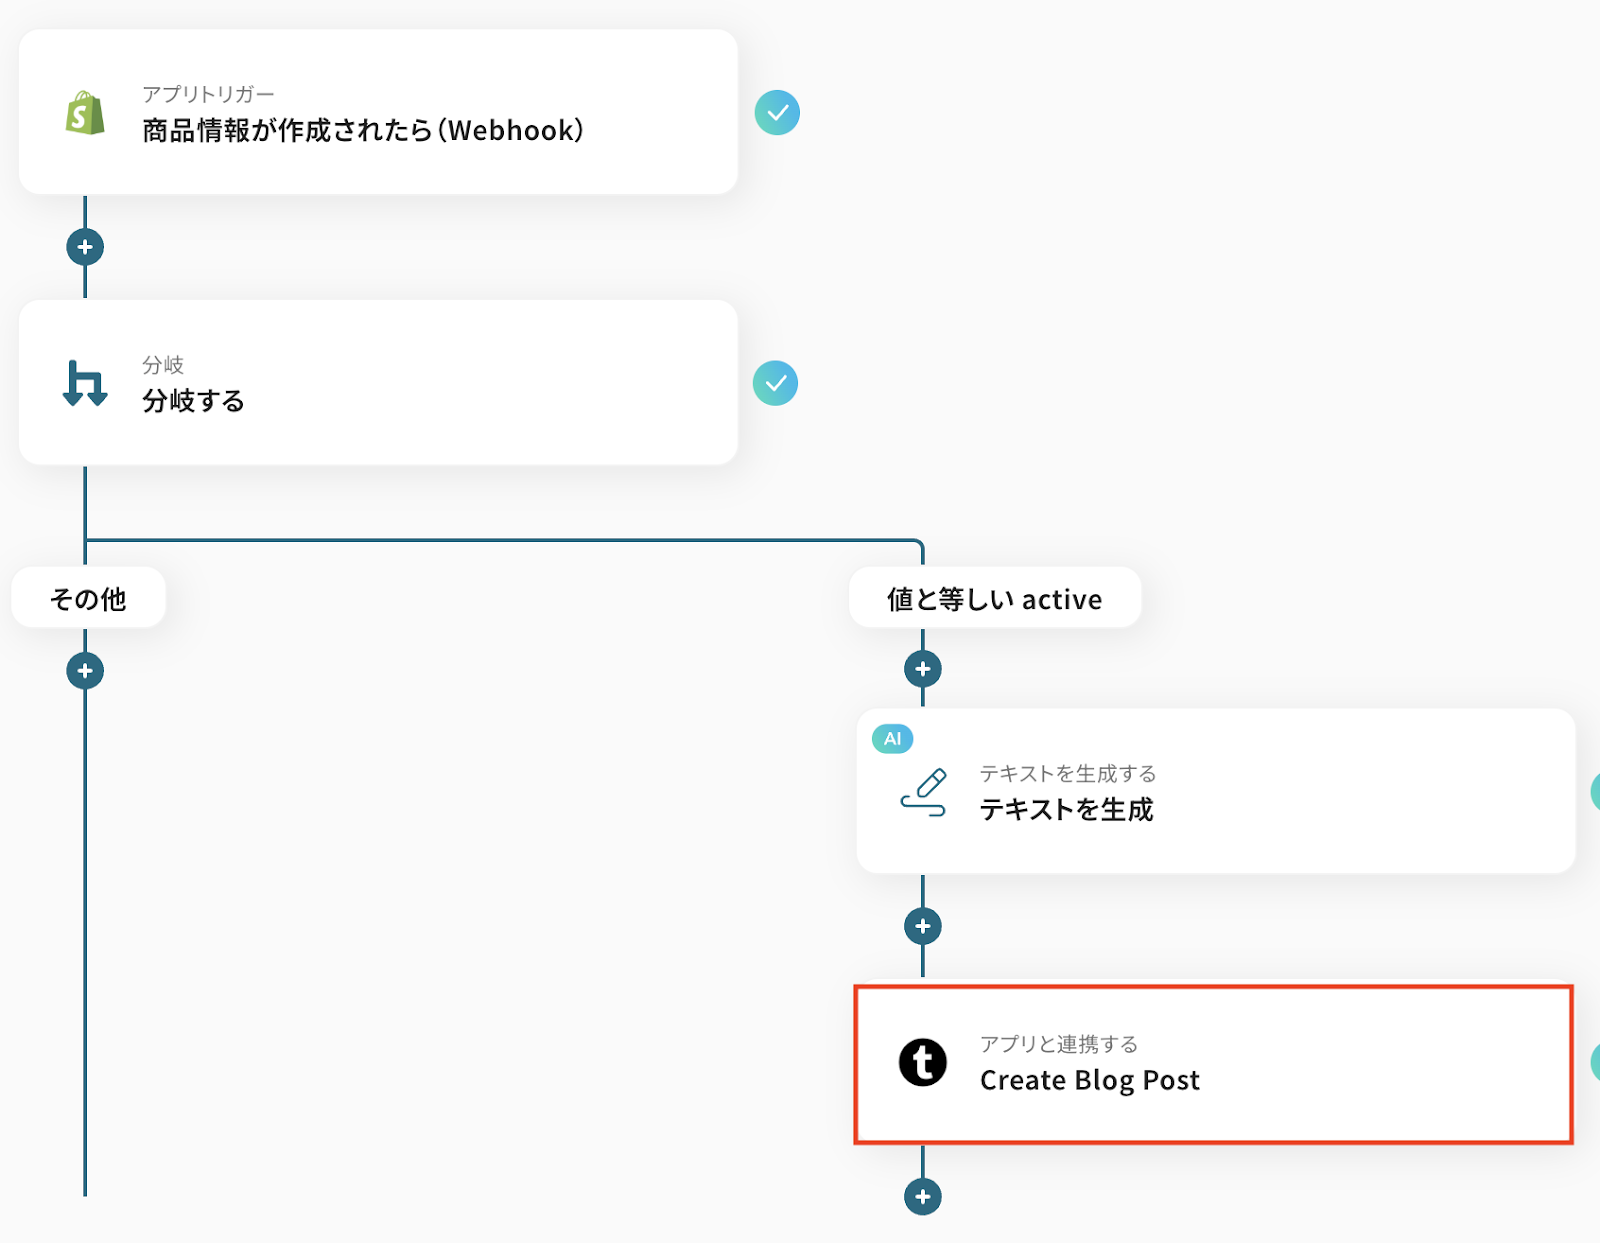Click the Tumblr app icon
Image resolution: width=1600 pixels, height=1243 pixels.
(x=922, y=1062)
